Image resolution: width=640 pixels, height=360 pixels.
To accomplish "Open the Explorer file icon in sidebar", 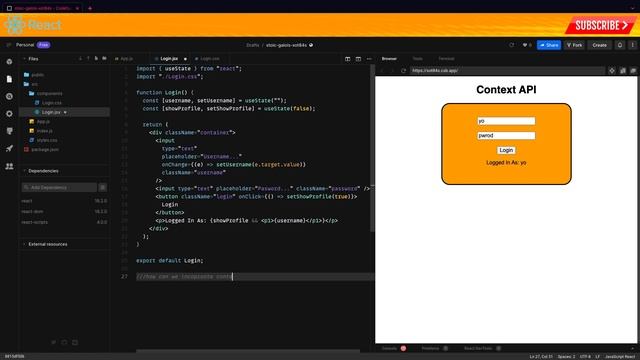I will pos(9,79).
